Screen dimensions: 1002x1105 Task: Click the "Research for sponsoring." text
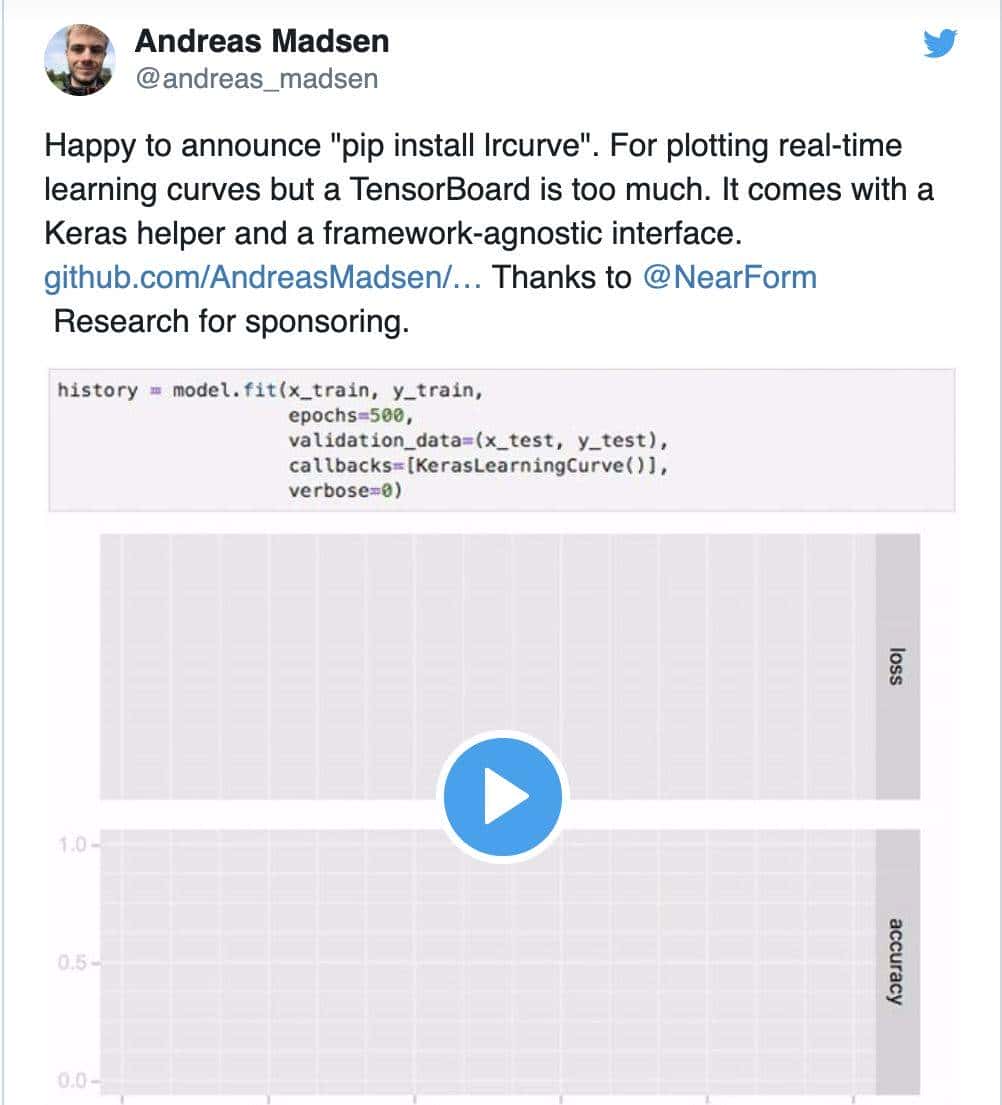pos(231,322)
